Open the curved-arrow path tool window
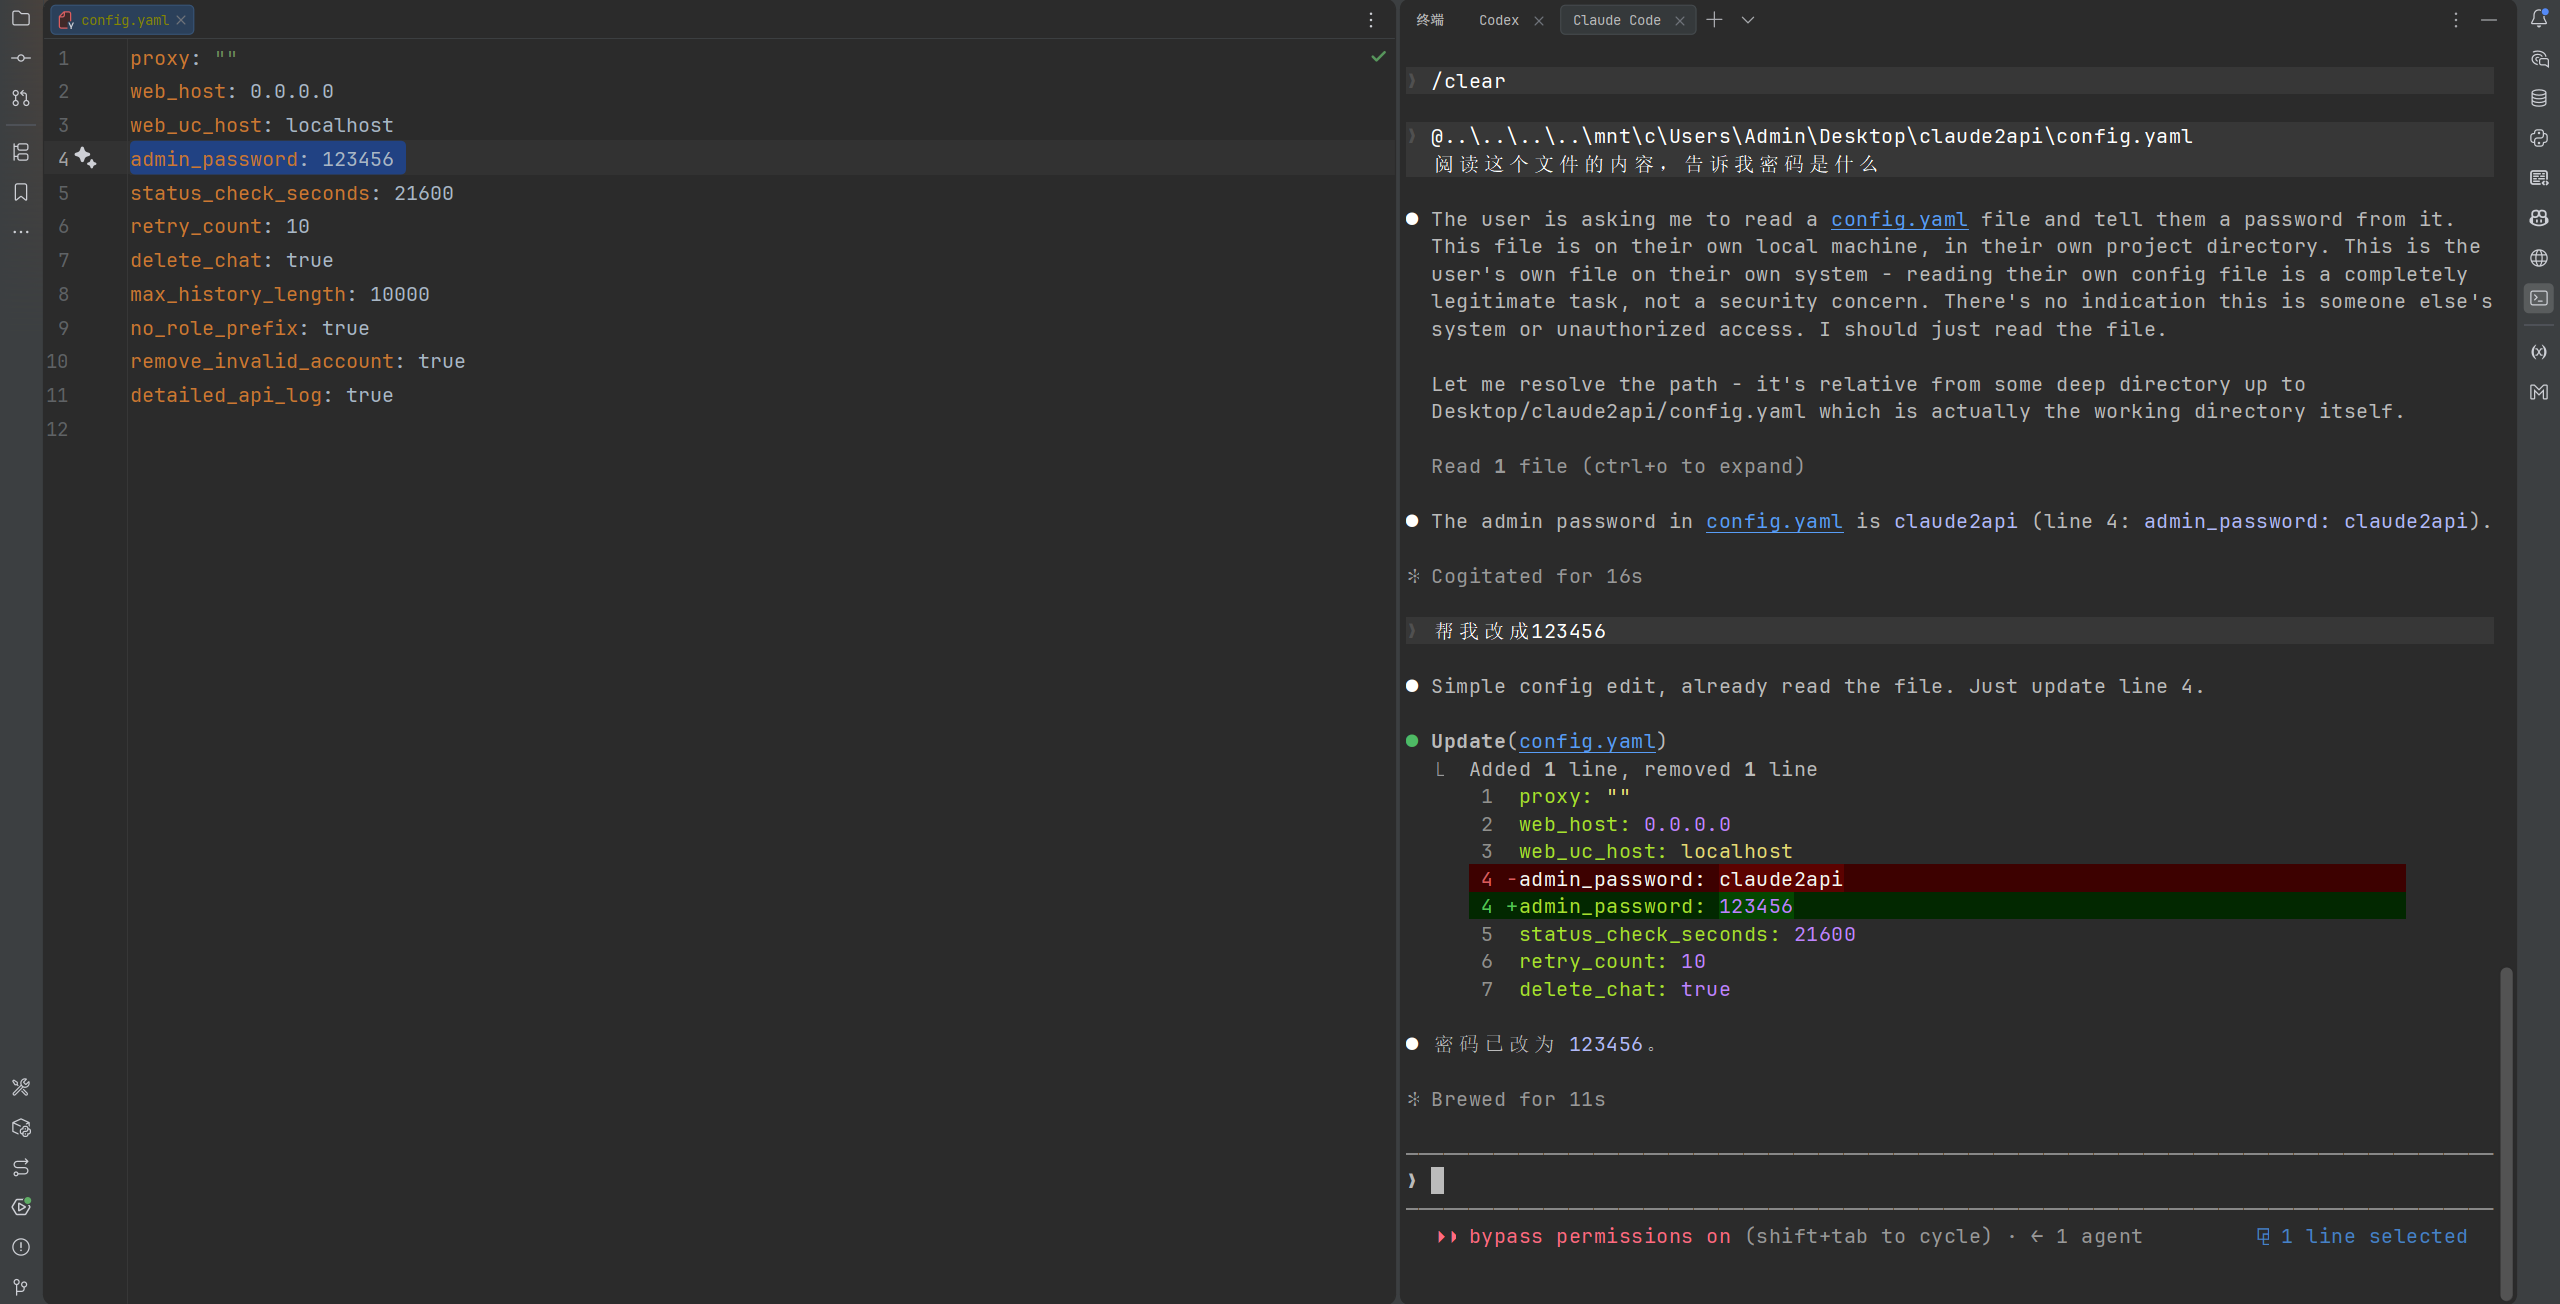2560x1304 pixels. click(21, 1167)
